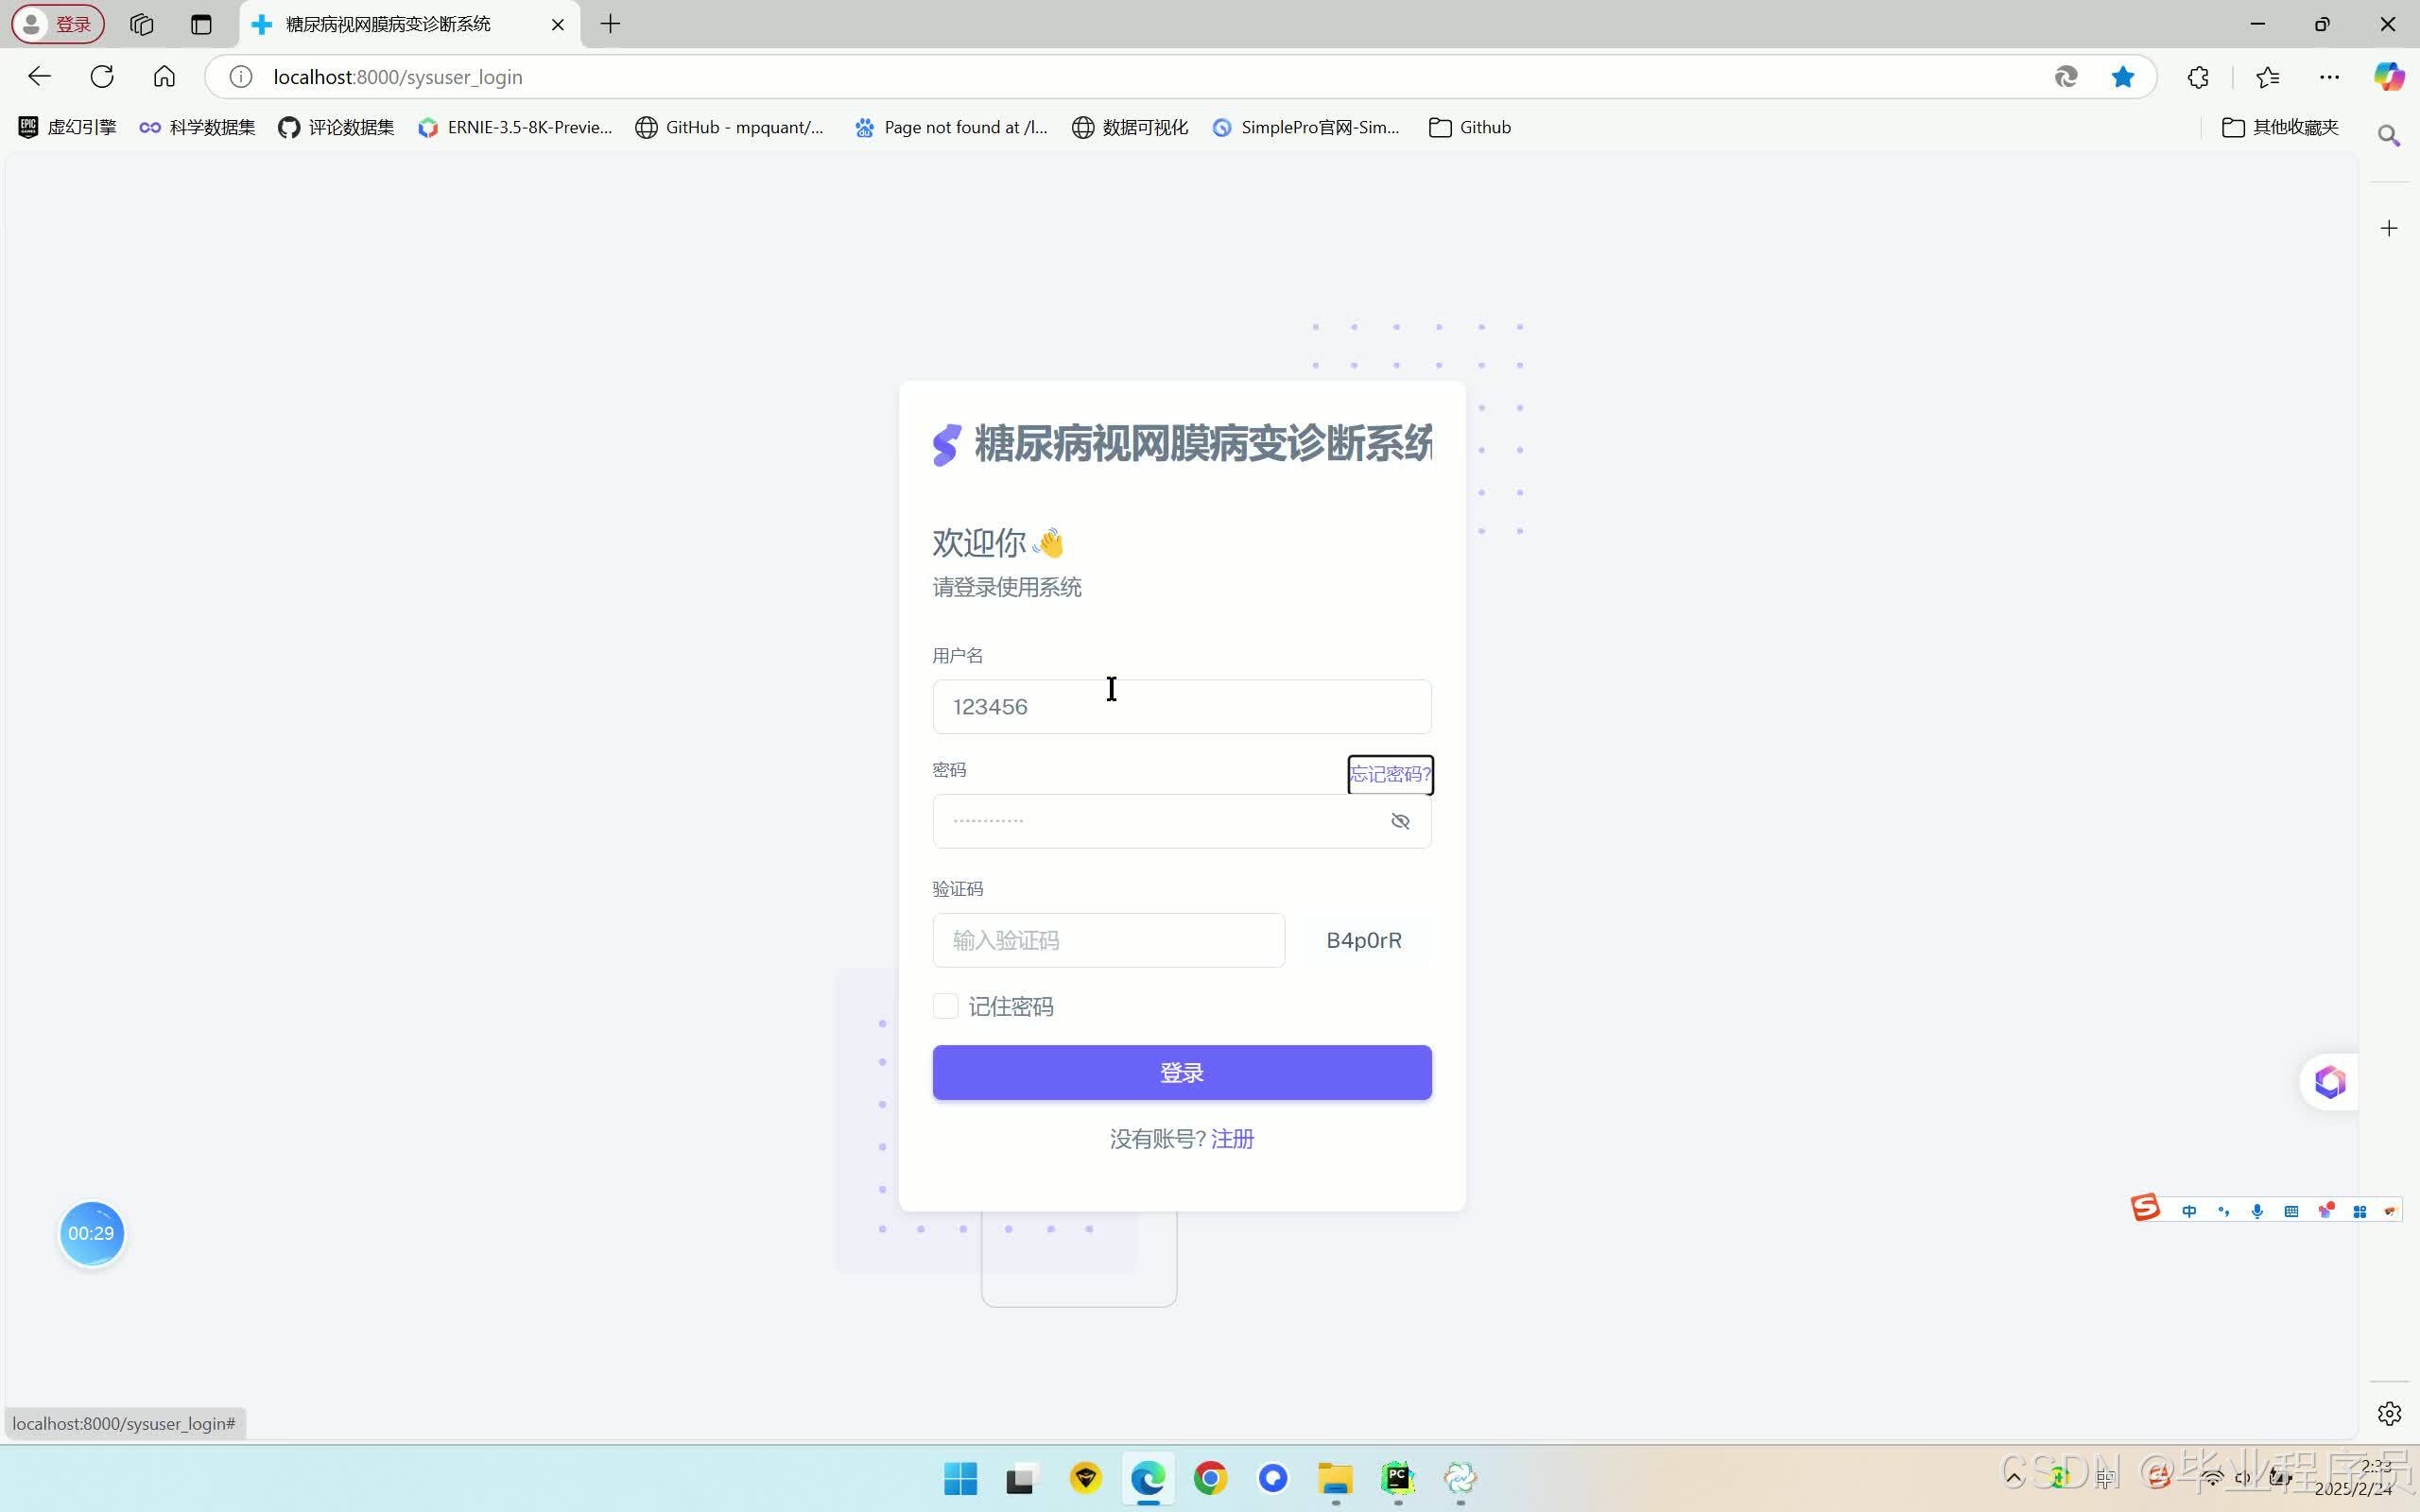Open the Windows Start menu
The height and width of the screenshot is (1512, 2420).
[x=960, y=1478]
